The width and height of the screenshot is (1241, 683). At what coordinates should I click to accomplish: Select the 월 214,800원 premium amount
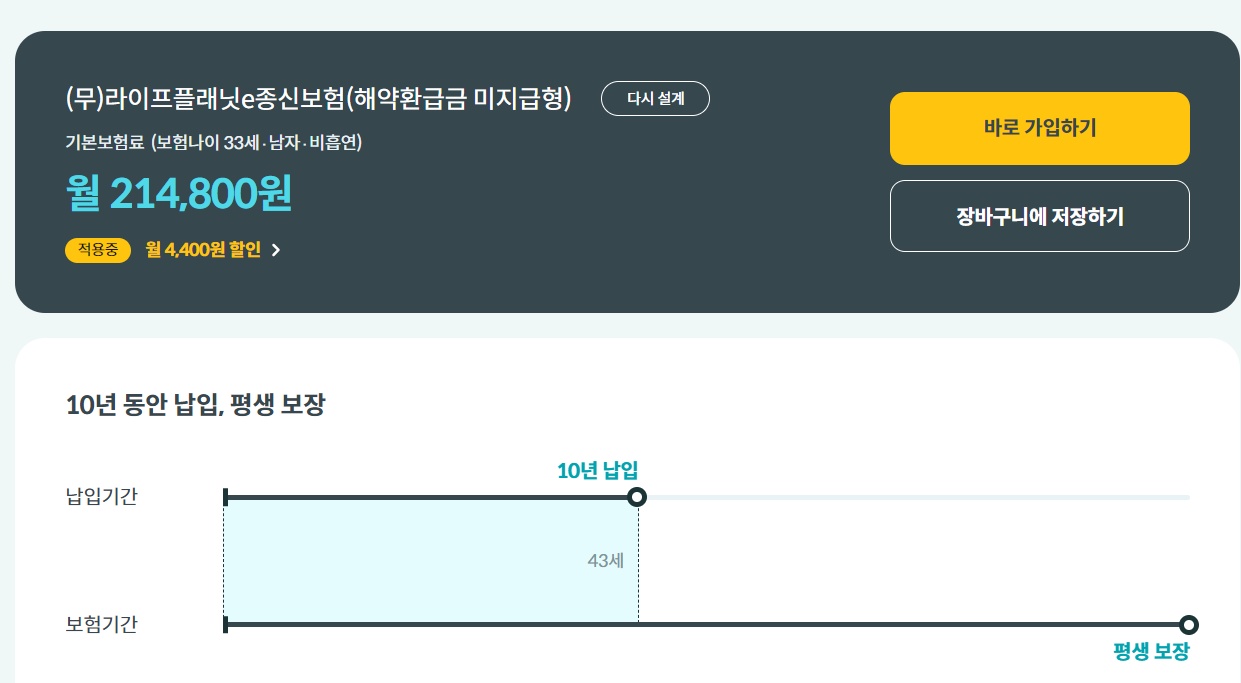[178, 196]
